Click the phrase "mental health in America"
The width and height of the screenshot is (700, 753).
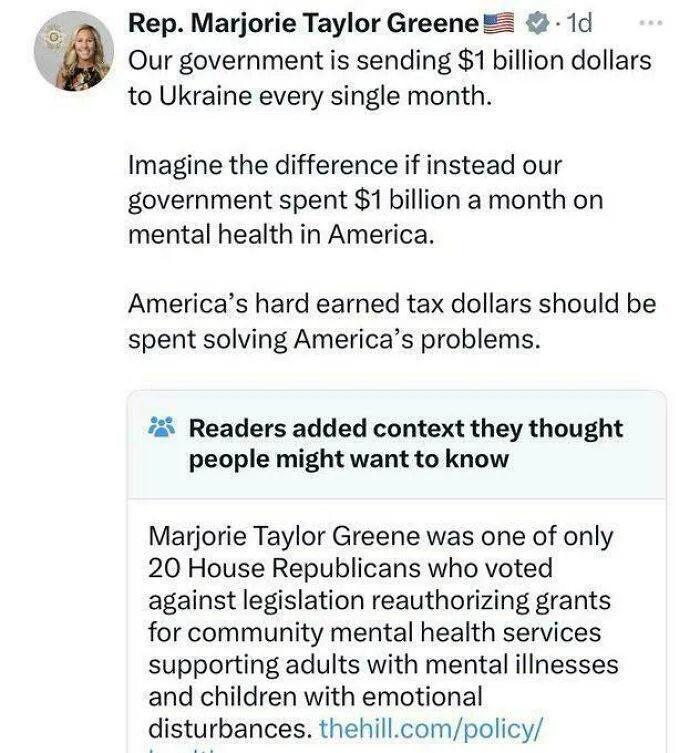pos(281,236)
